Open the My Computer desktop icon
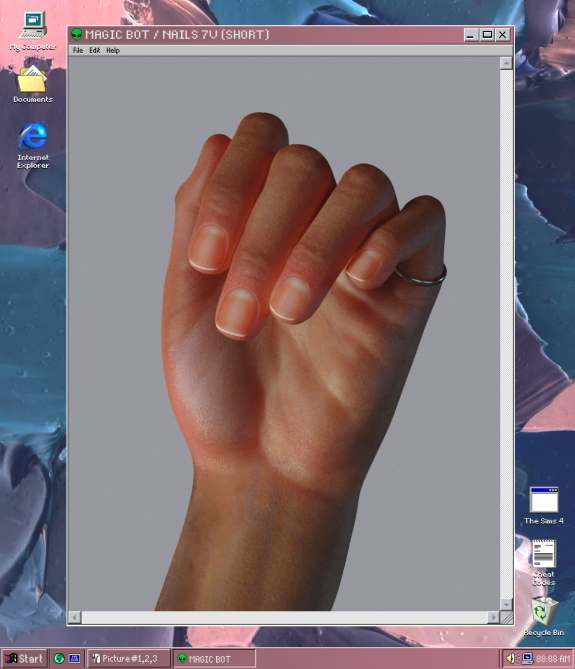This screenshot has width=575, height=669. pyautogui.click(x=33, y=31)
